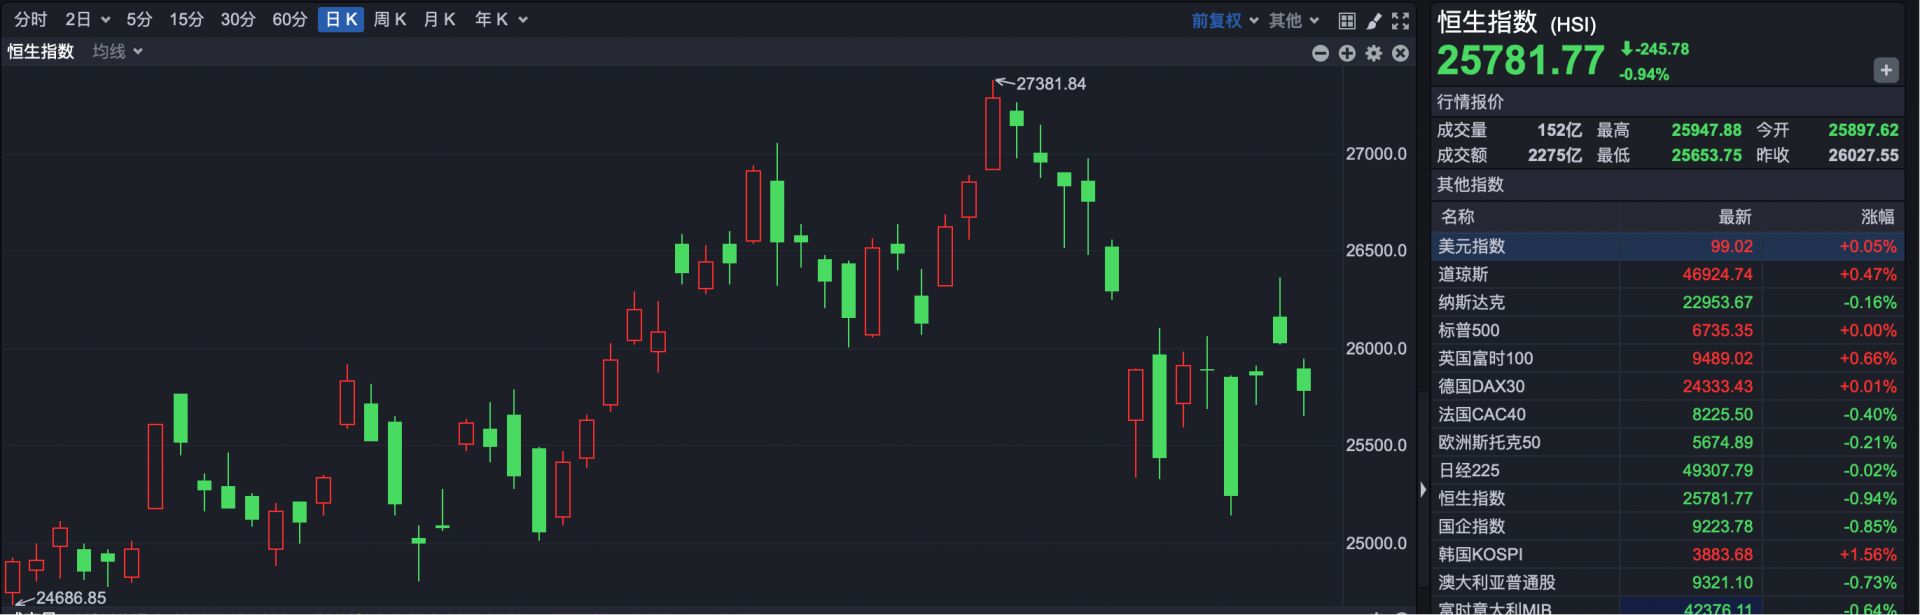Image resolution: width=1920 pixels, height=615 pixels.
Task: Select the drawing brush tool
Action: pyautogui.click(x=1374, y=20)
